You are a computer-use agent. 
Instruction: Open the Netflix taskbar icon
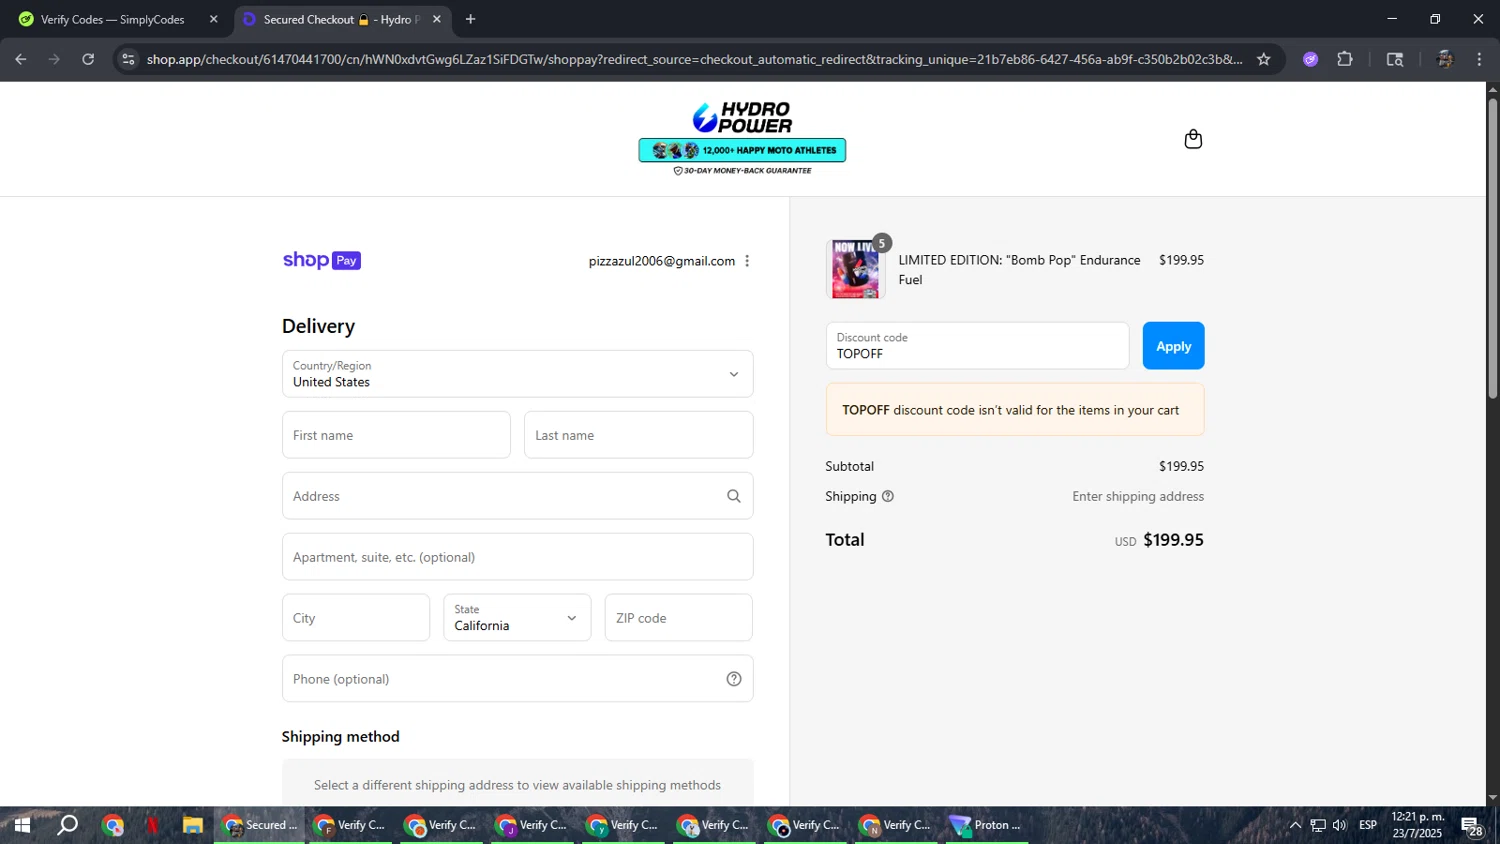(153, 825)
